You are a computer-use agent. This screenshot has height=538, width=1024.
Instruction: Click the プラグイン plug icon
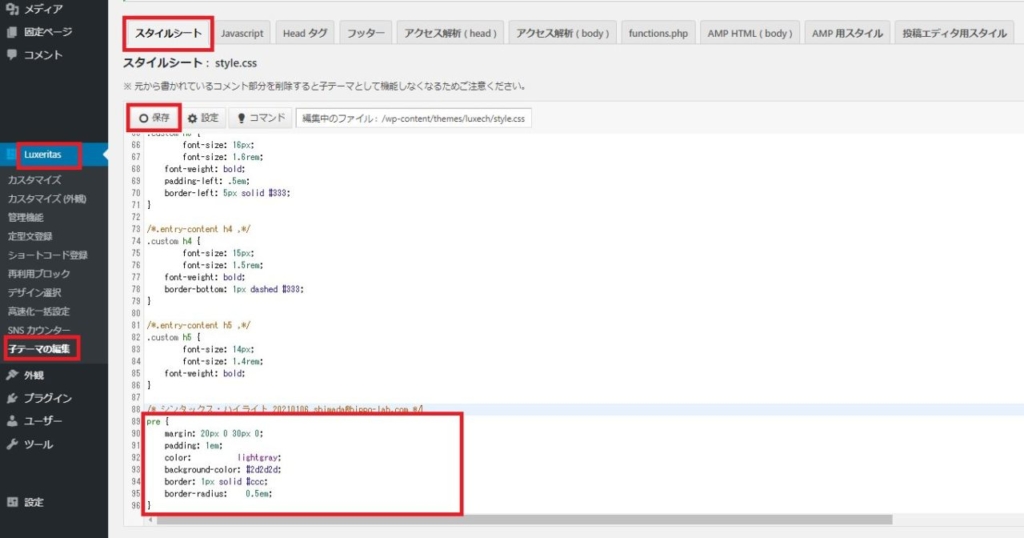point(12,398)
